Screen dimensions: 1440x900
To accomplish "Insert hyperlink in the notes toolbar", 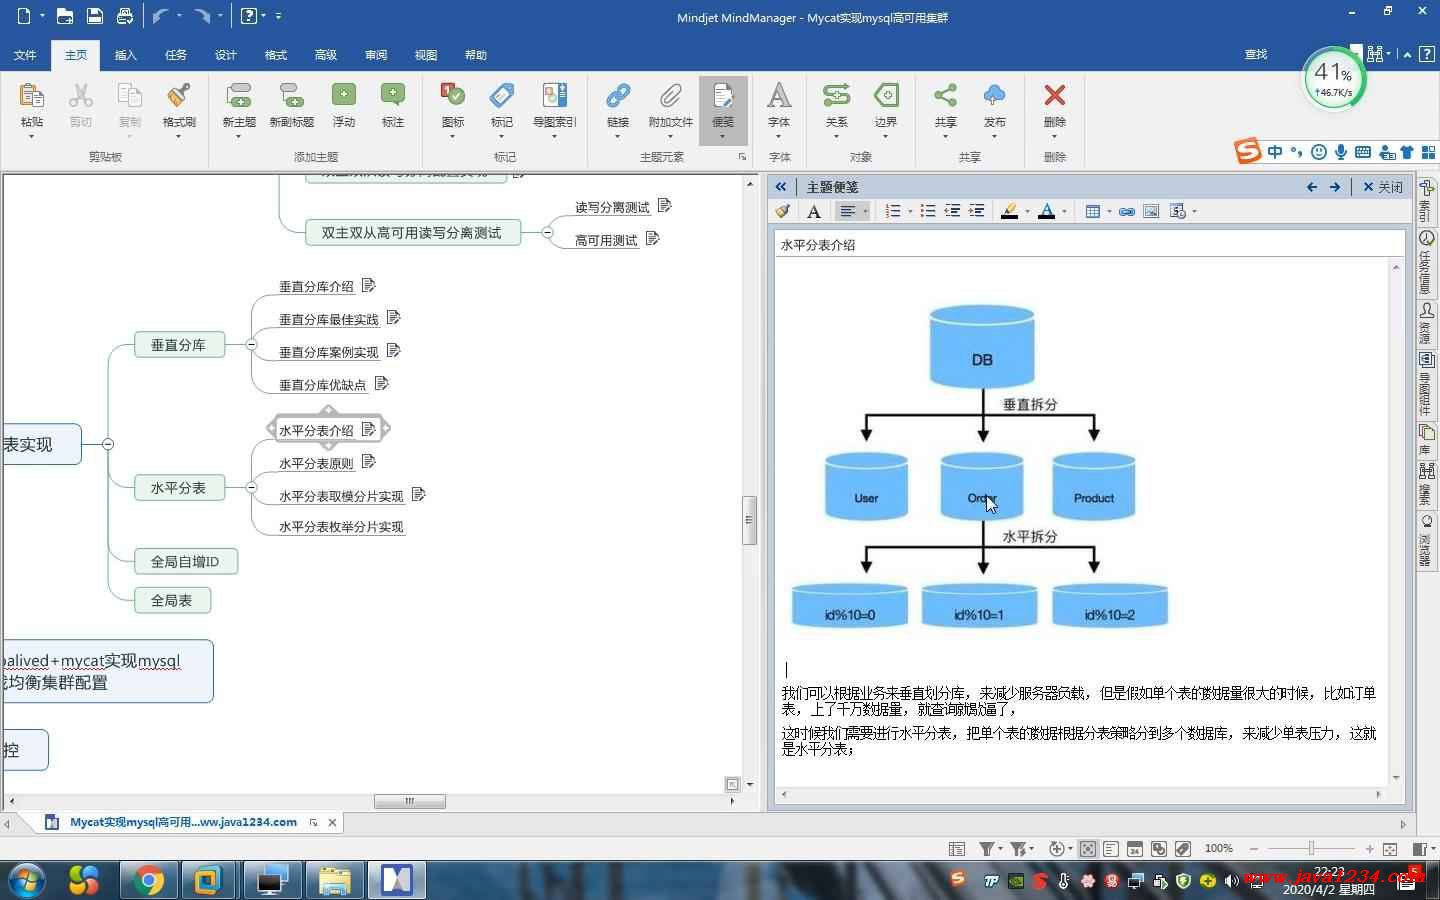I will click(1127, 211).
